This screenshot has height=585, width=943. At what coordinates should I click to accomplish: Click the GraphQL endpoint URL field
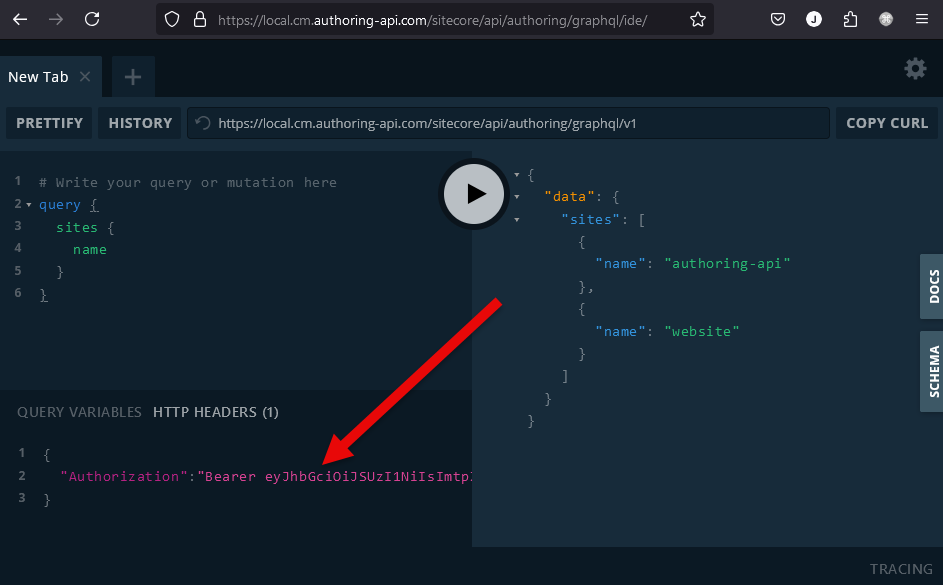(x=520, y=123)
